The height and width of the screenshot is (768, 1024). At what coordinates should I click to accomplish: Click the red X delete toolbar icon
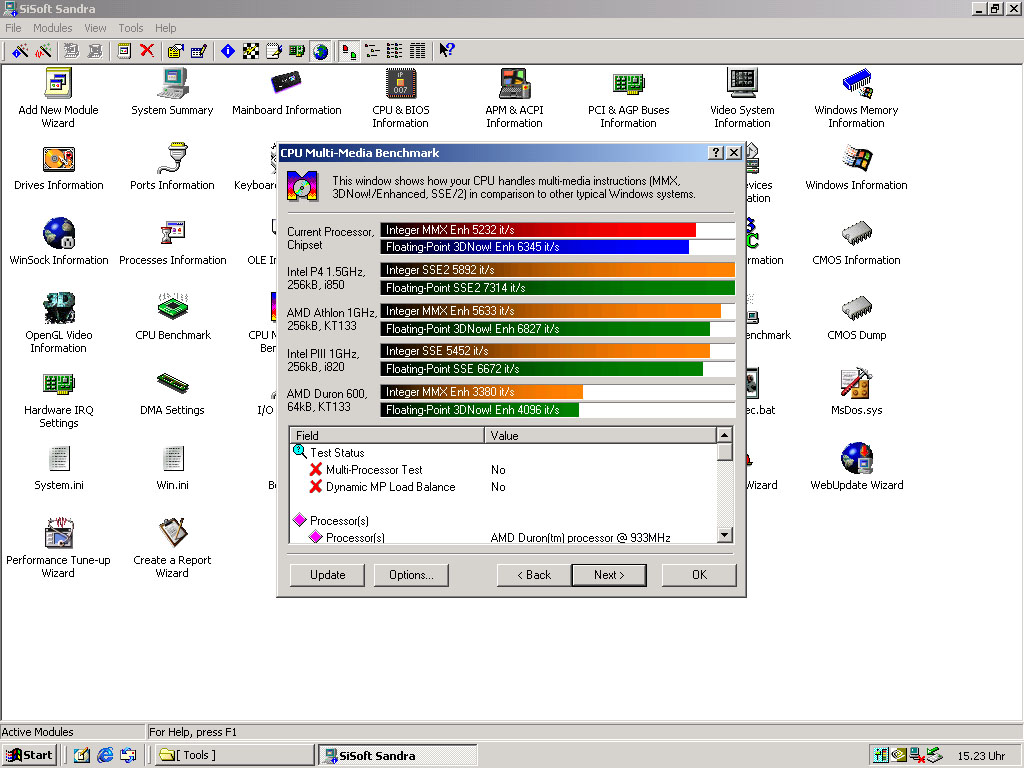(147, 51)
